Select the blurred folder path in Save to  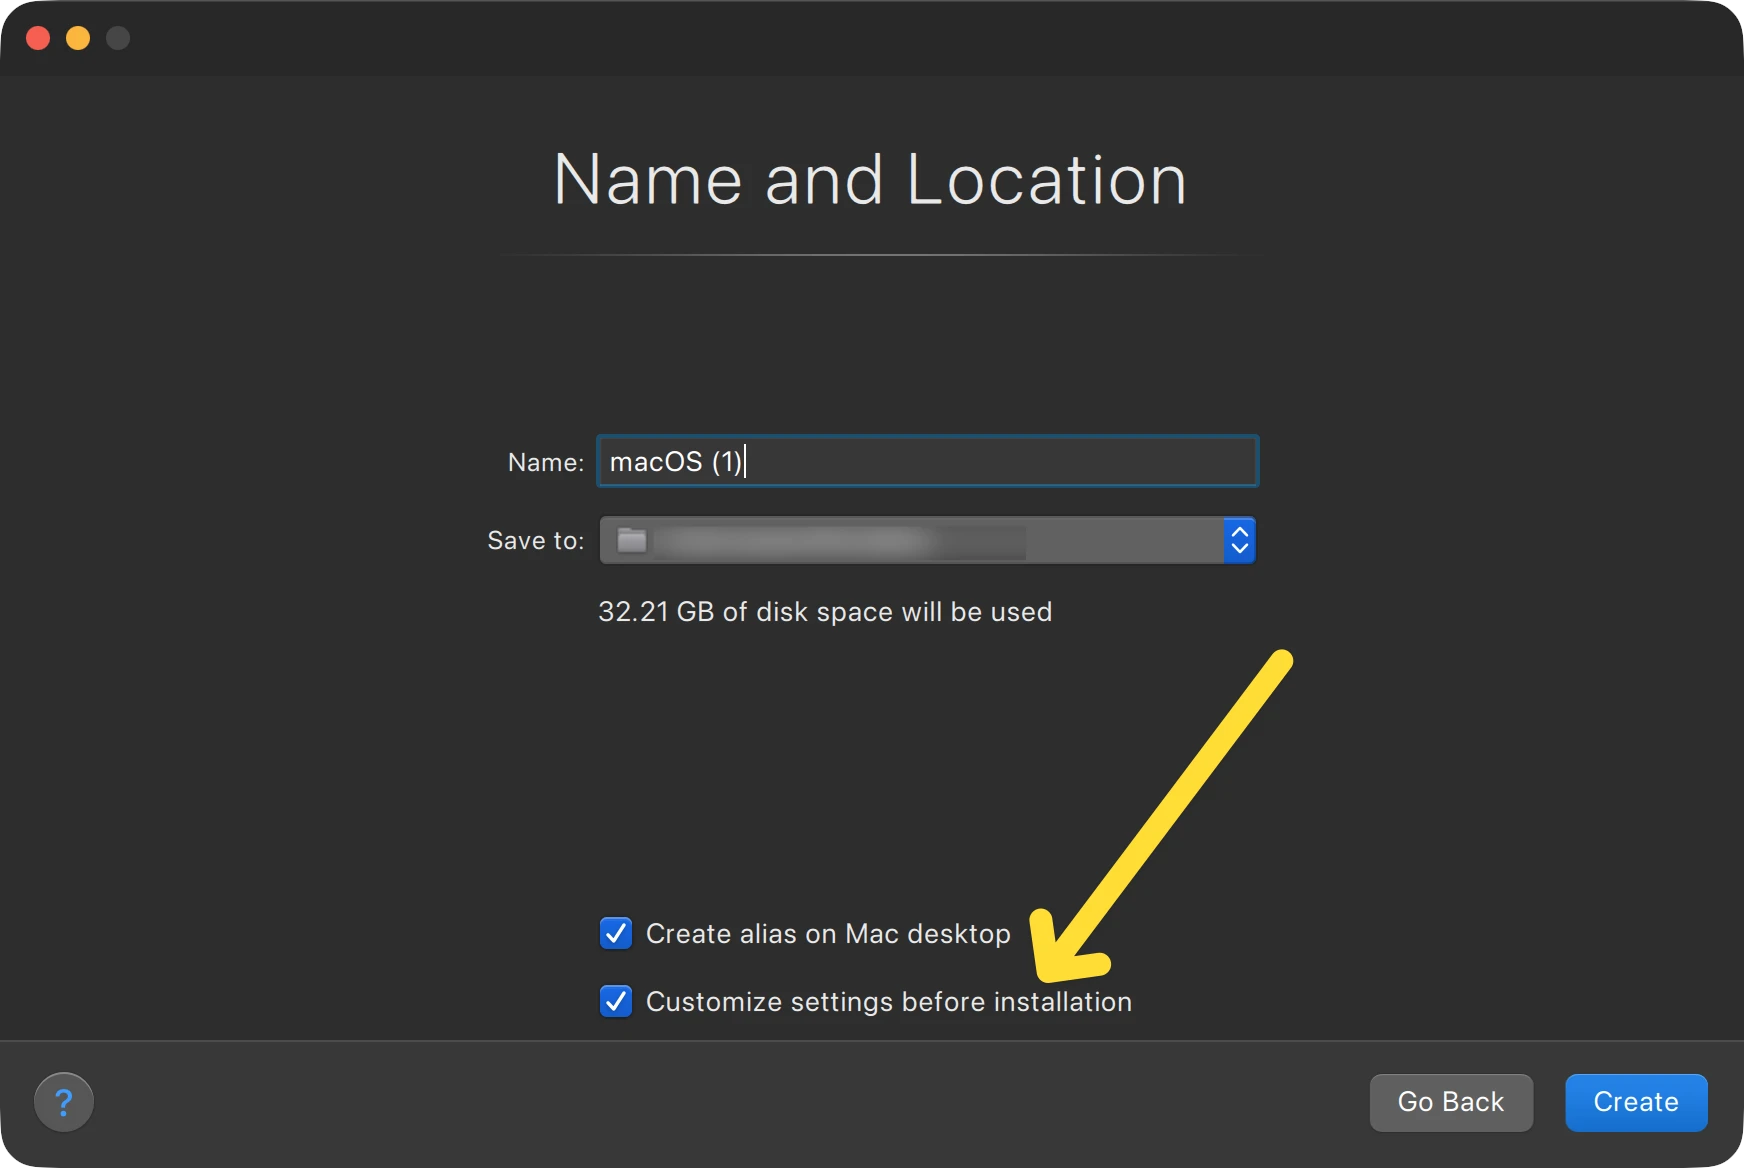click(840, 541)
